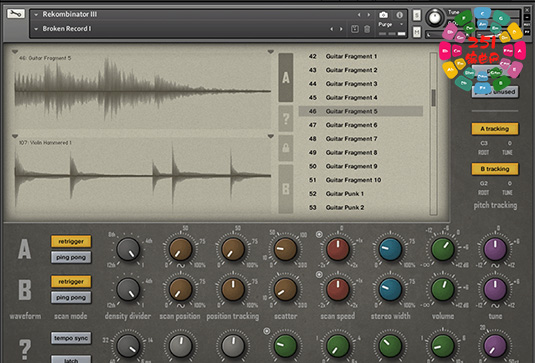Open the instrument info icon
The image size is (535, 363).
(400, 15)
